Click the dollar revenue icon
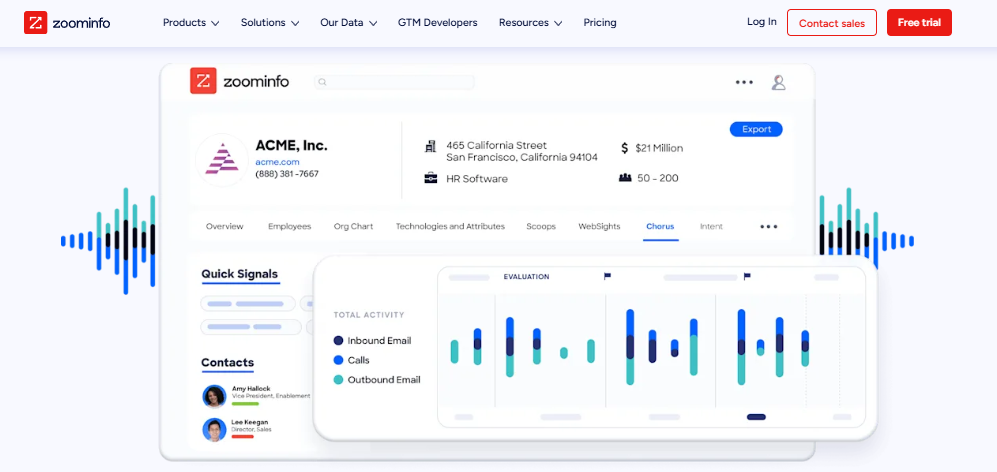The width and height of the screenshot is (997, 472). [x=624, y=148]
